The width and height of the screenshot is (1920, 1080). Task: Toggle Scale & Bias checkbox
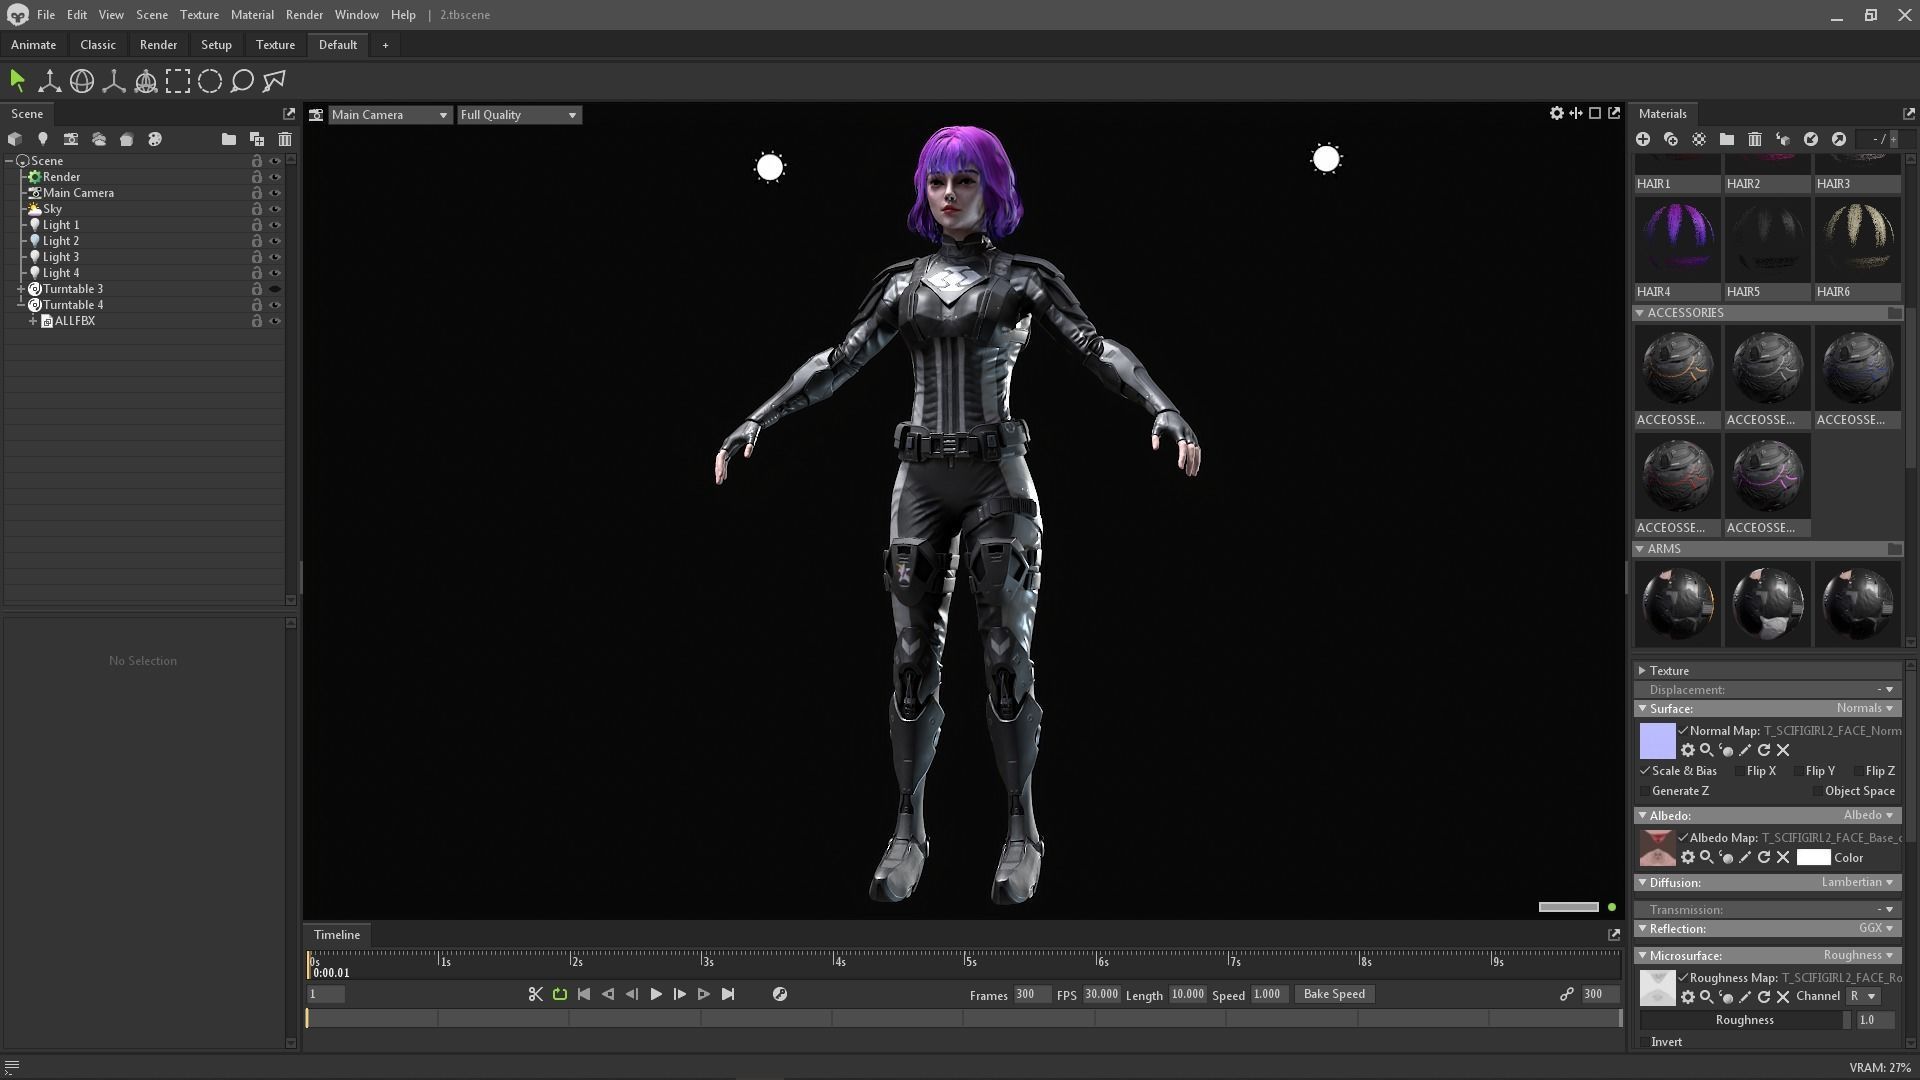(1645, 771)
